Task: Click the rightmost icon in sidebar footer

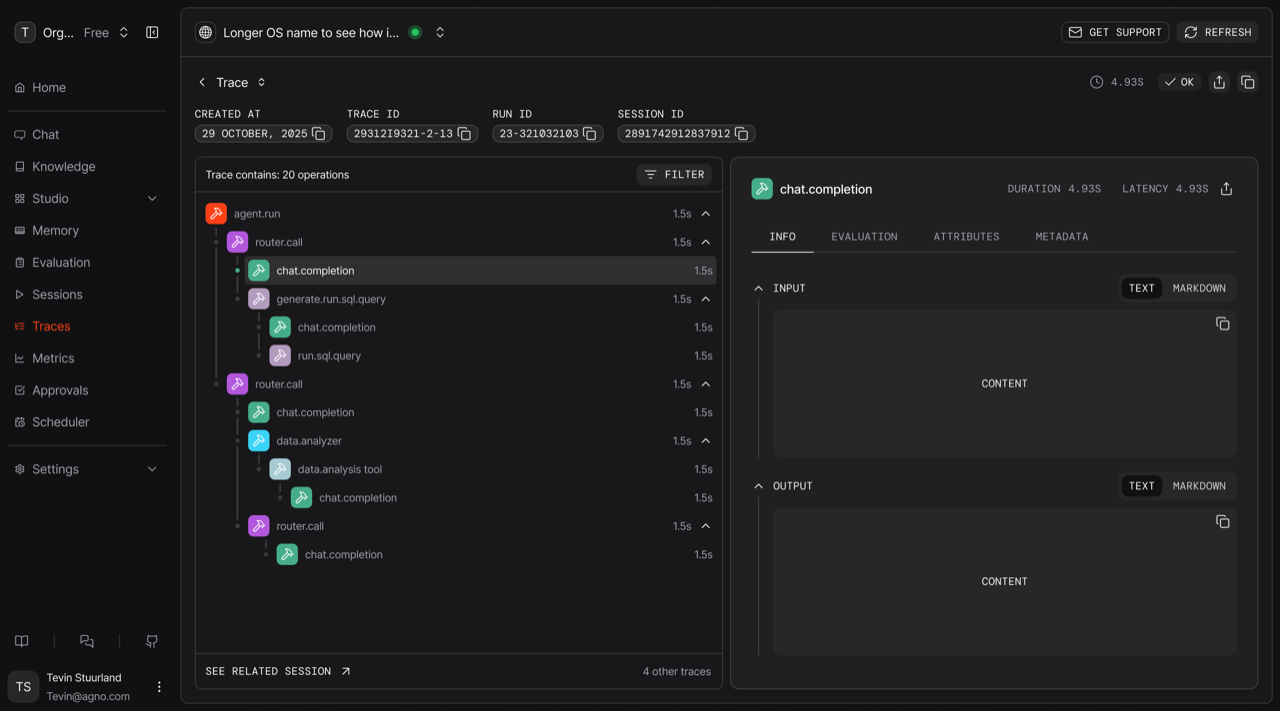Action: click(152, 641)
